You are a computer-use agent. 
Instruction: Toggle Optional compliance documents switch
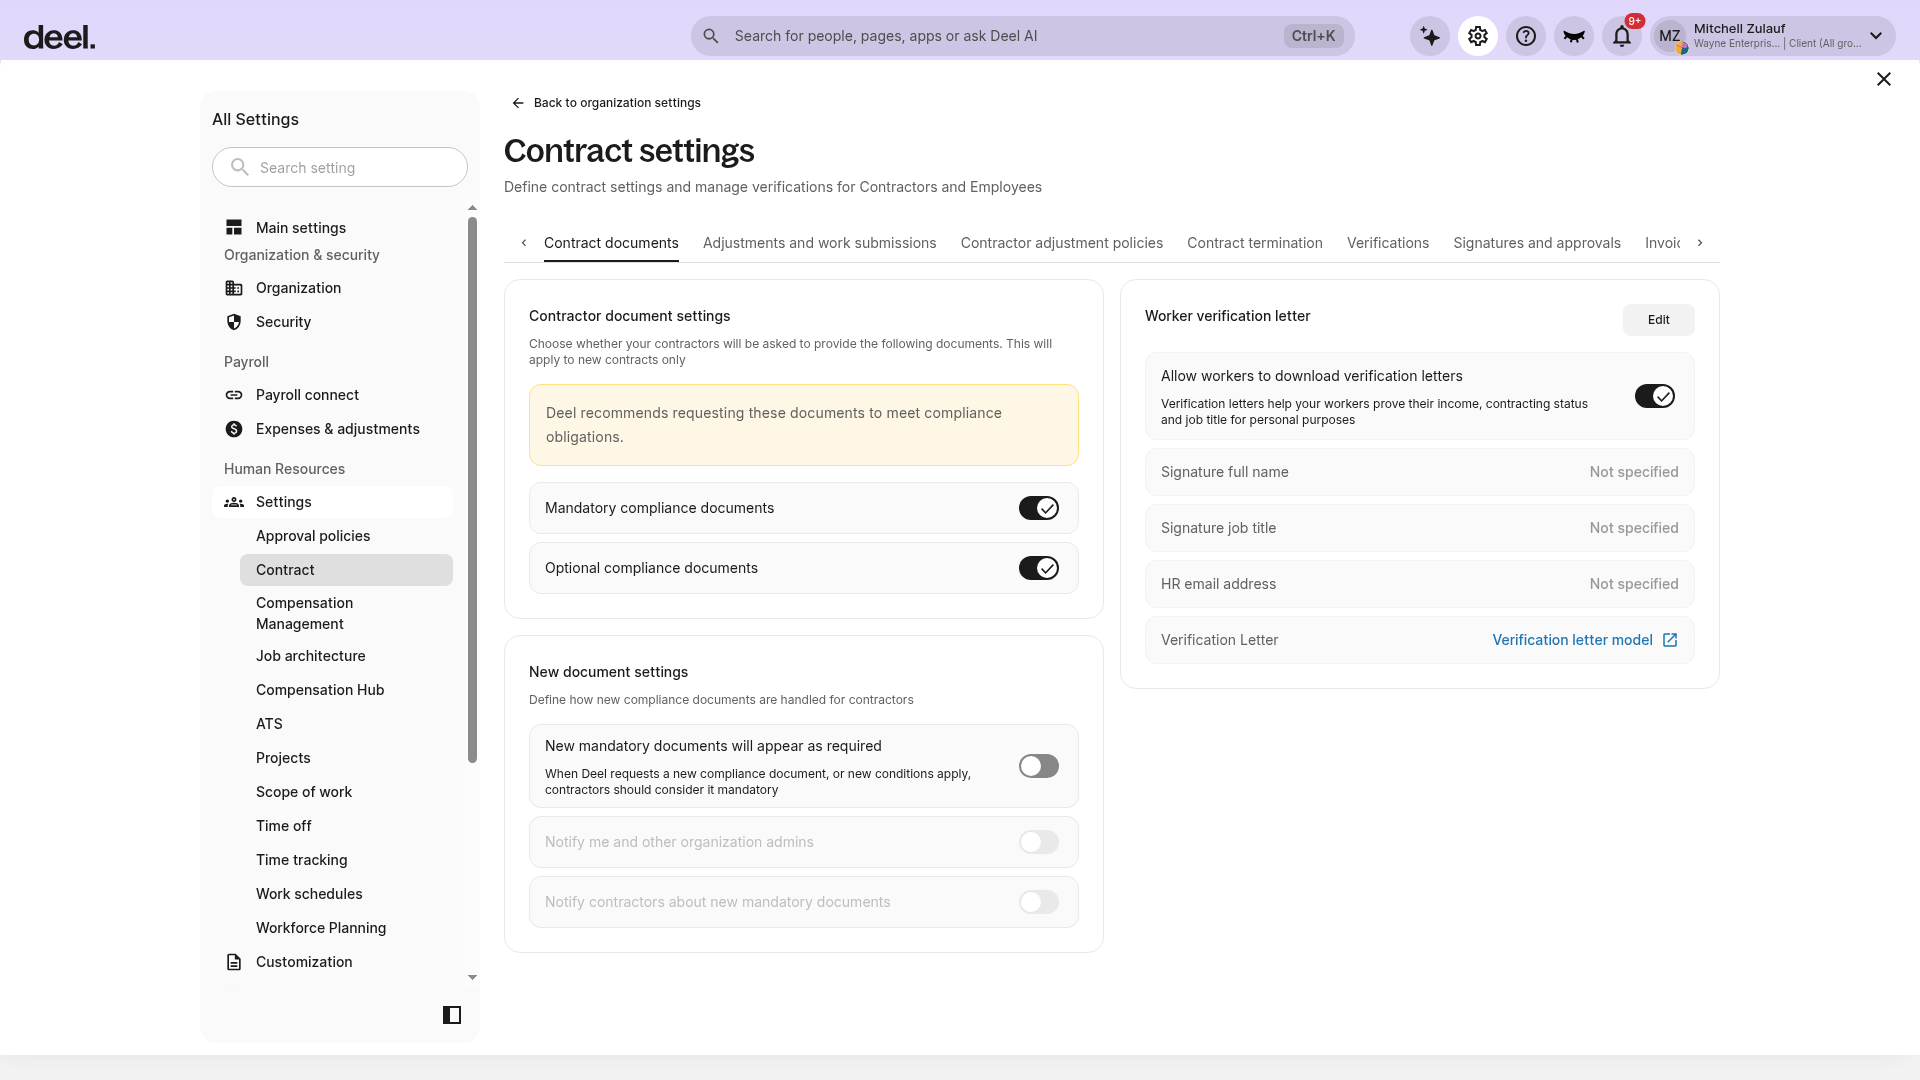click(x=1039, y=568)
